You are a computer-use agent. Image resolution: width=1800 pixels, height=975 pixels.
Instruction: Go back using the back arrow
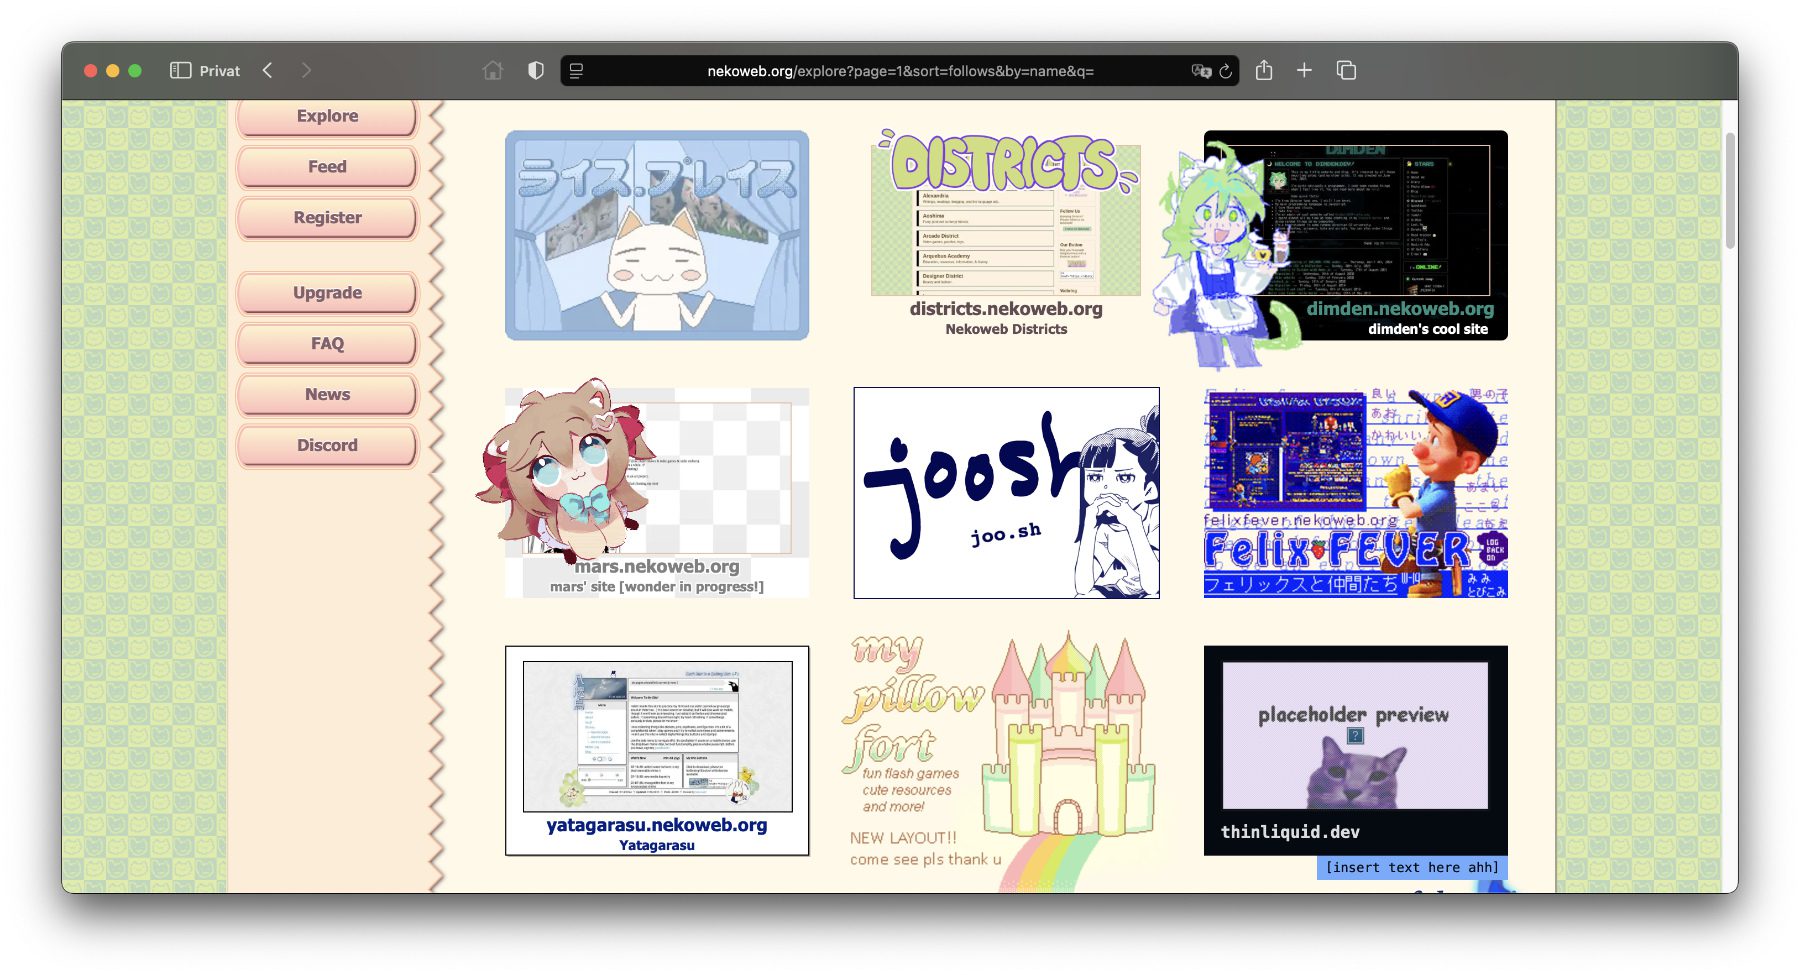(x=268, y=71)
